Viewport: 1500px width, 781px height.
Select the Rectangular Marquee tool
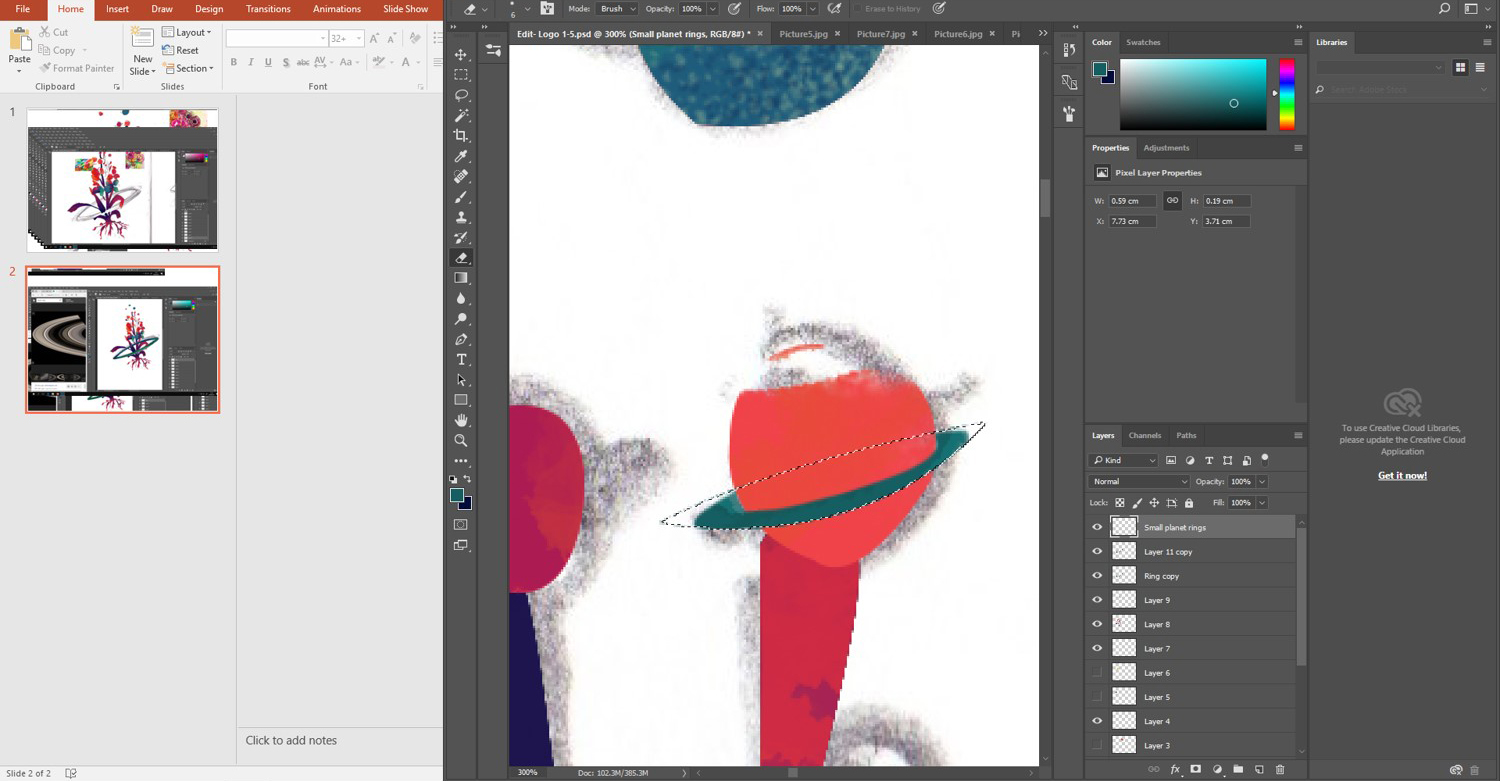[x=461, y=75]
